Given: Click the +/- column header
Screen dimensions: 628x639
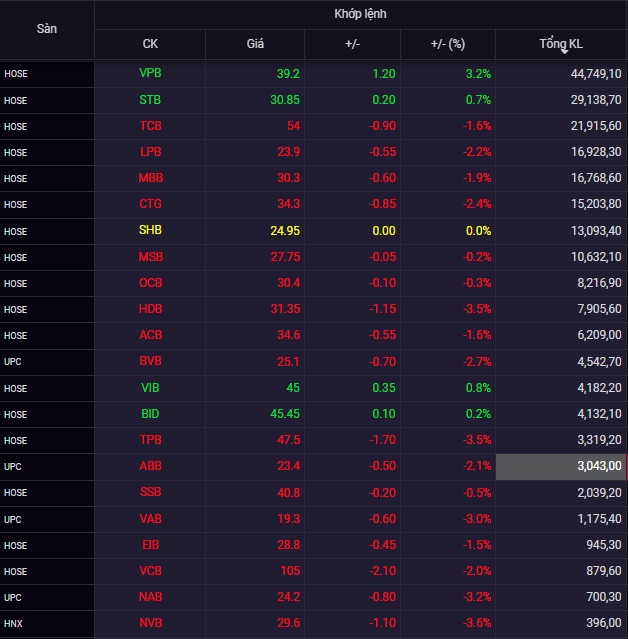Looking at the screenshot, I should (352, 44).
